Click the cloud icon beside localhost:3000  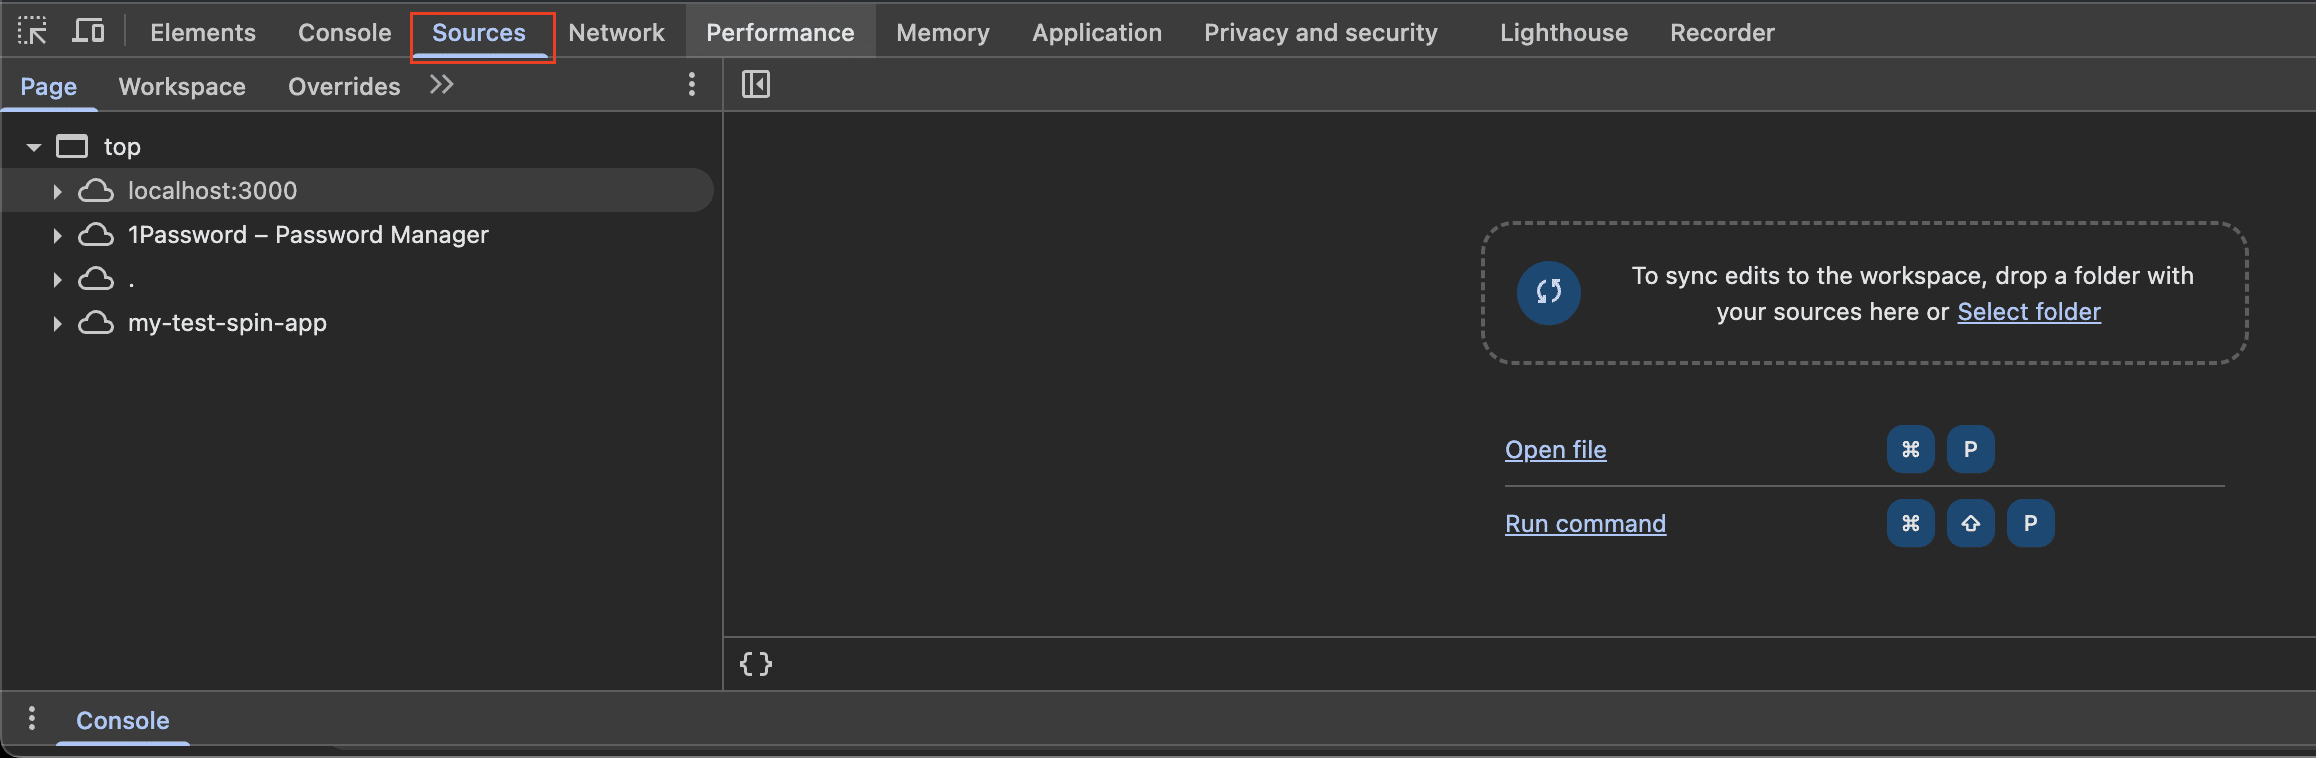pyautogui.click(x=96, y=190)
